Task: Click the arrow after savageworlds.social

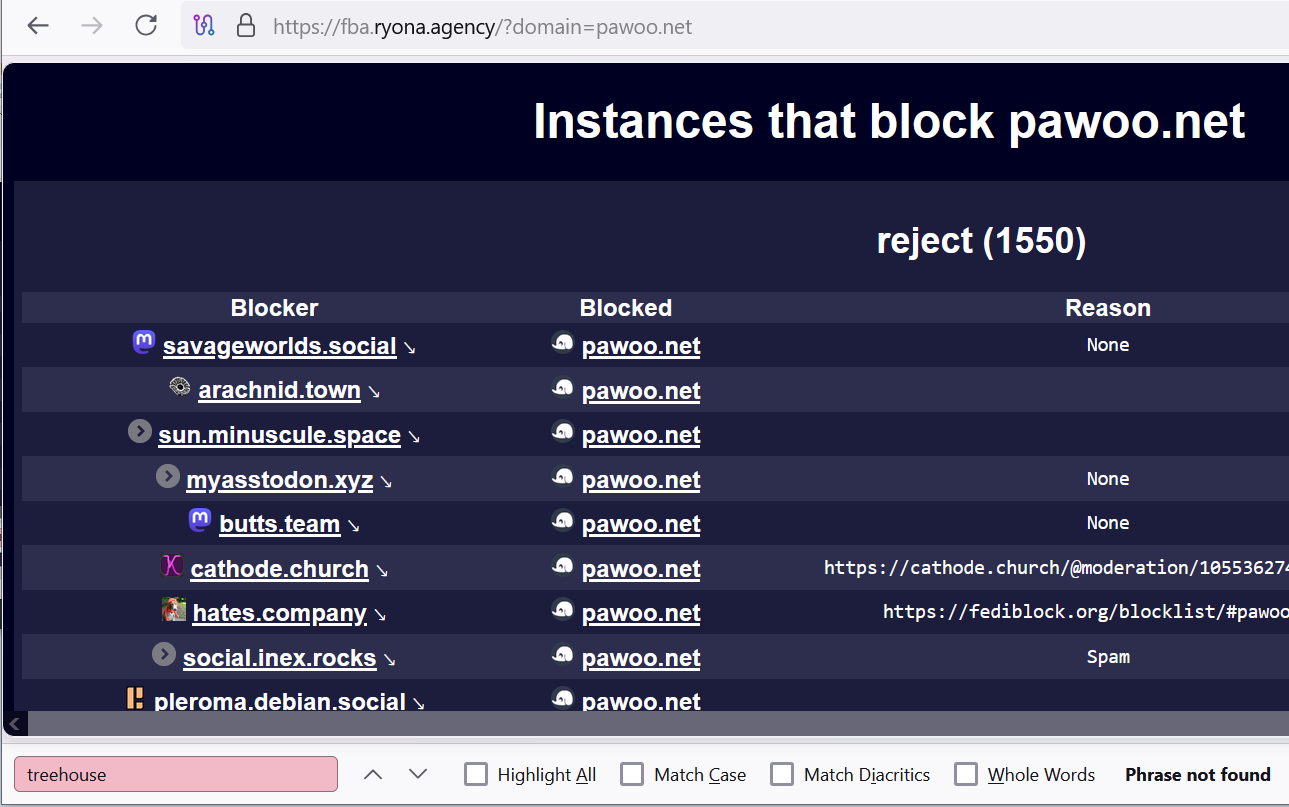Action: point(409,349)
